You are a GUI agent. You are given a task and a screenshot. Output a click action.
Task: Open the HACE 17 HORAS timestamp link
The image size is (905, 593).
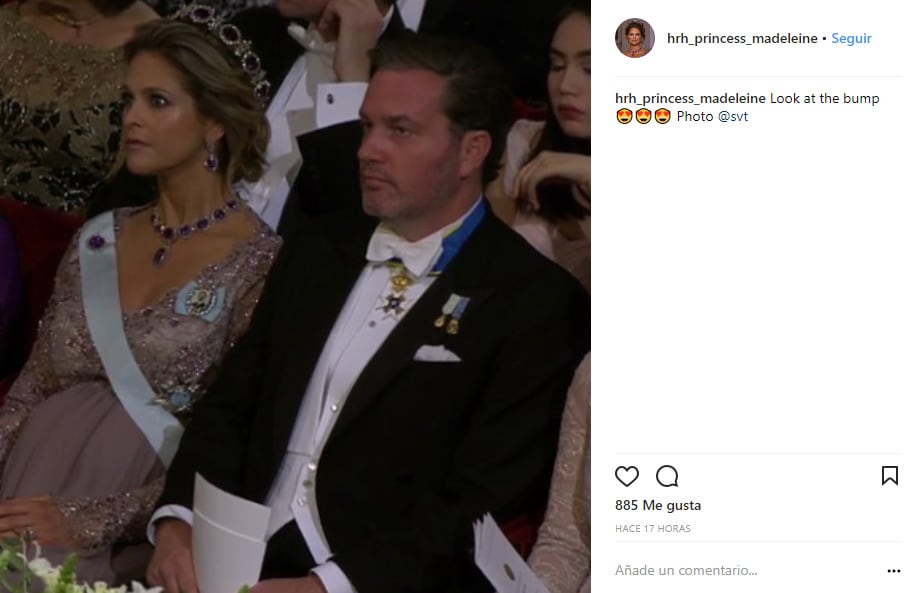click(x=653, y=529)
